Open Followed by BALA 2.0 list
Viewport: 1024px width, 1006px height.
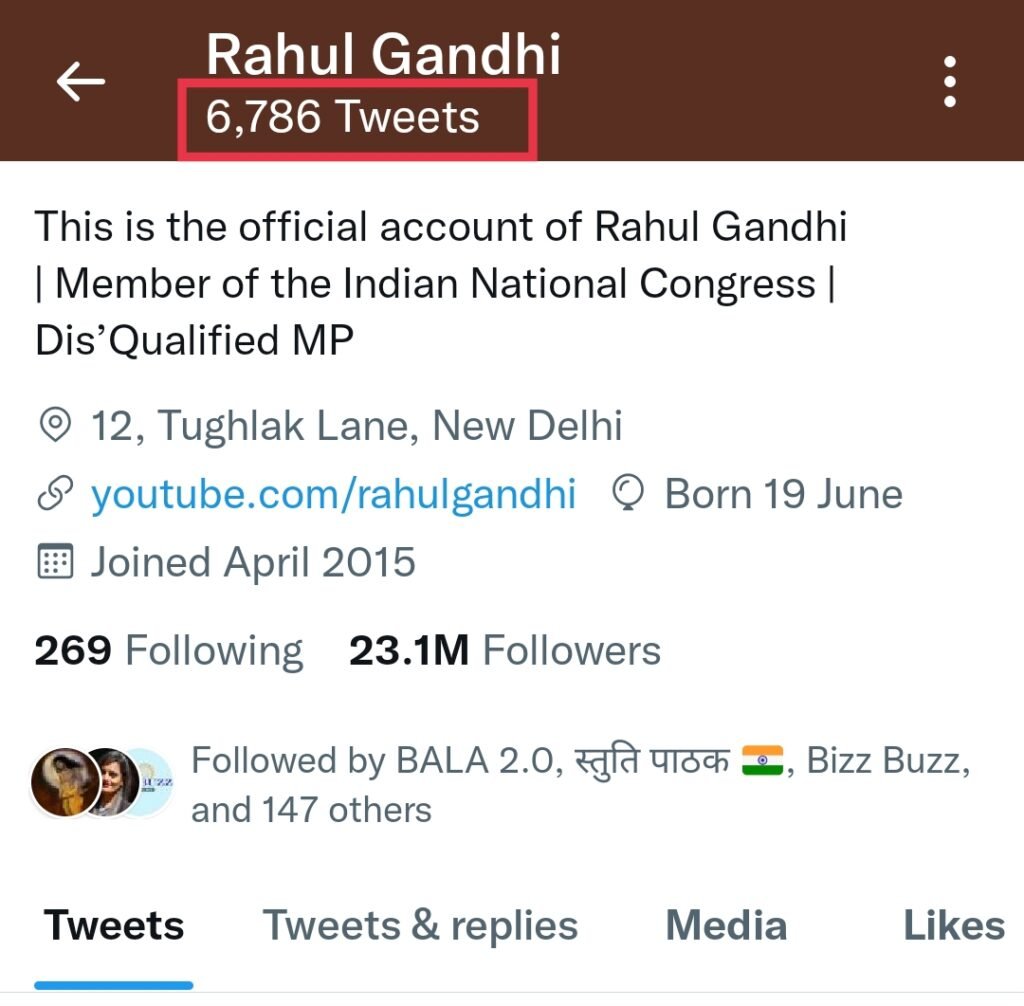coord(581,785)
